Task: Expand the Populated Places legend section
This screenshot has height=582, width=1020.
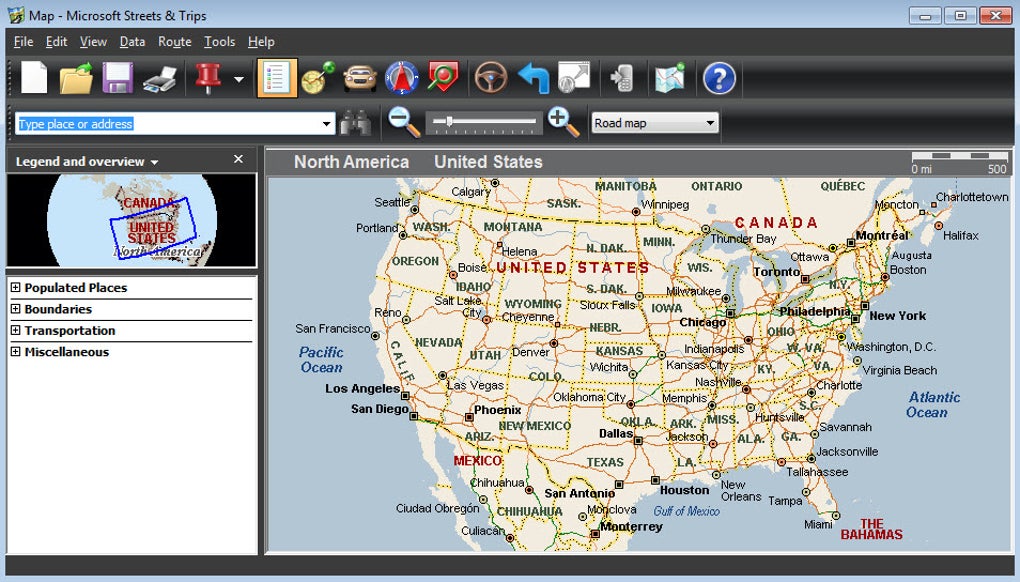Action: (15, 288)
